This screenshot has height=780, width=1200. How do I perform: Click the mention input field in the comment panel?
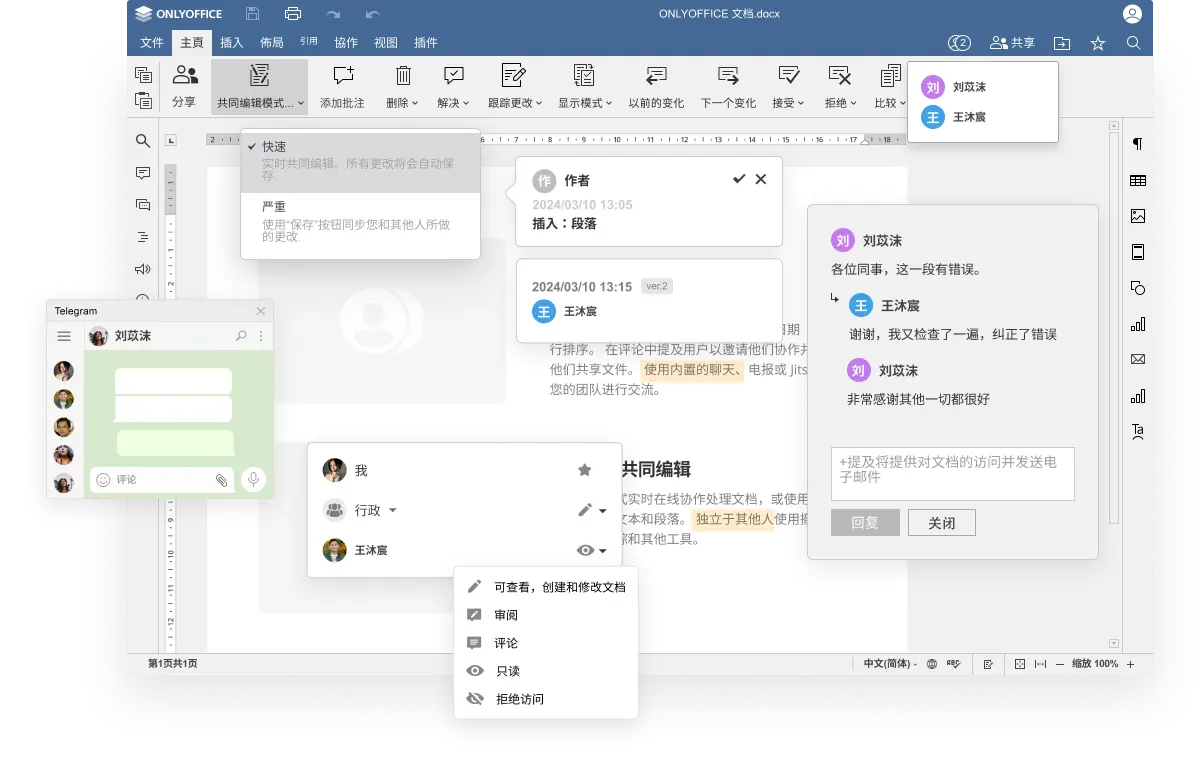coord(951,473)
